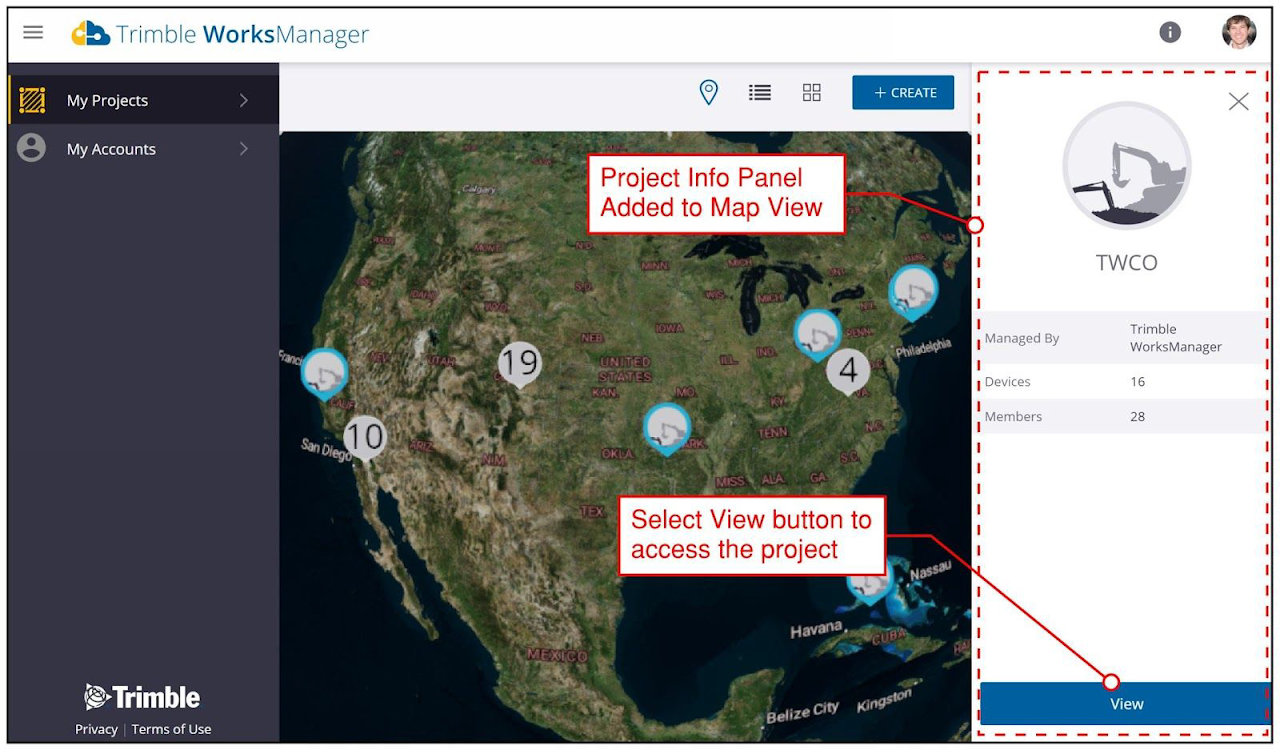
Task: Open the cluster marker labeled 10
Action: coord(365,438)
